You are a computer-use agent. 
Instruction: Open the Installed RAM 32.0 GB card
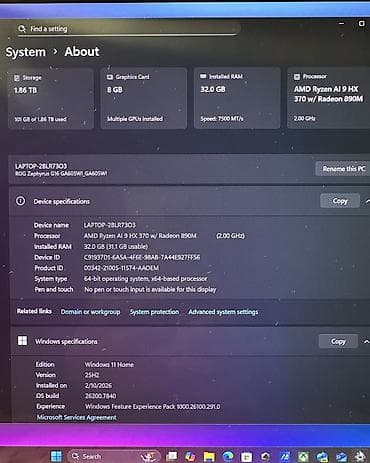click(237, 98)
